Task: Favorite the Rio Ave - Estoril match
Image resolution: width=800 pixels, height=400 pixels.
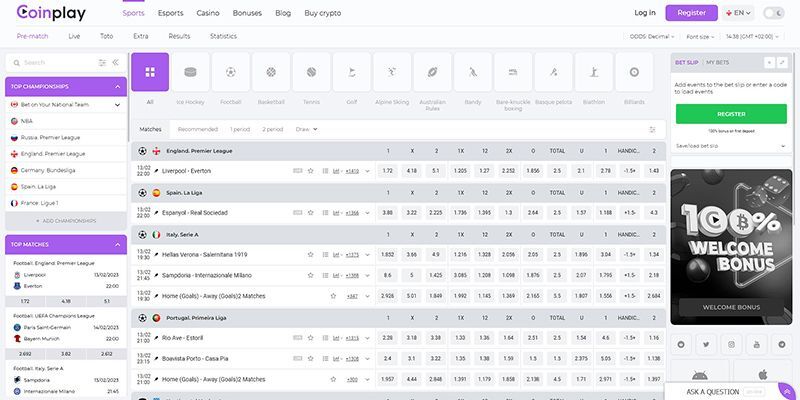Action: 310,338
